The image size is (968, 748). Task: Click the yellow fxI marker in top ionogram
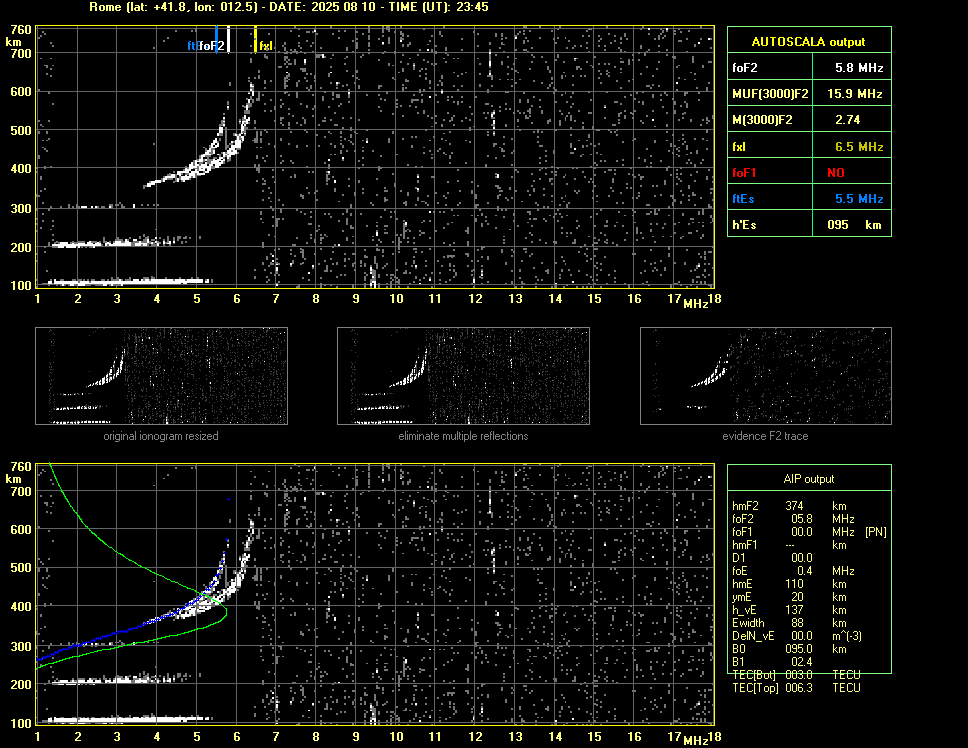pos(256,39)
